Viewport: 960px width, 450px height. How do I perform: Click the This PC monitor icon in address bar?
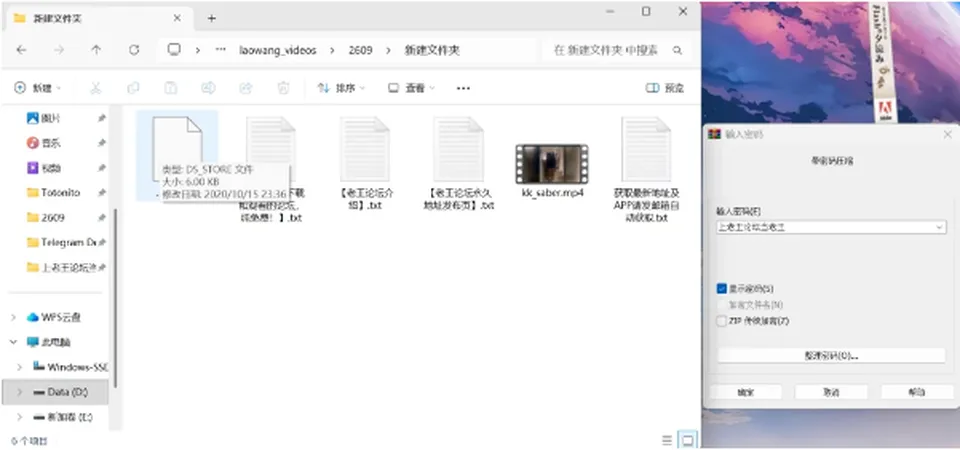pos(174,50)
